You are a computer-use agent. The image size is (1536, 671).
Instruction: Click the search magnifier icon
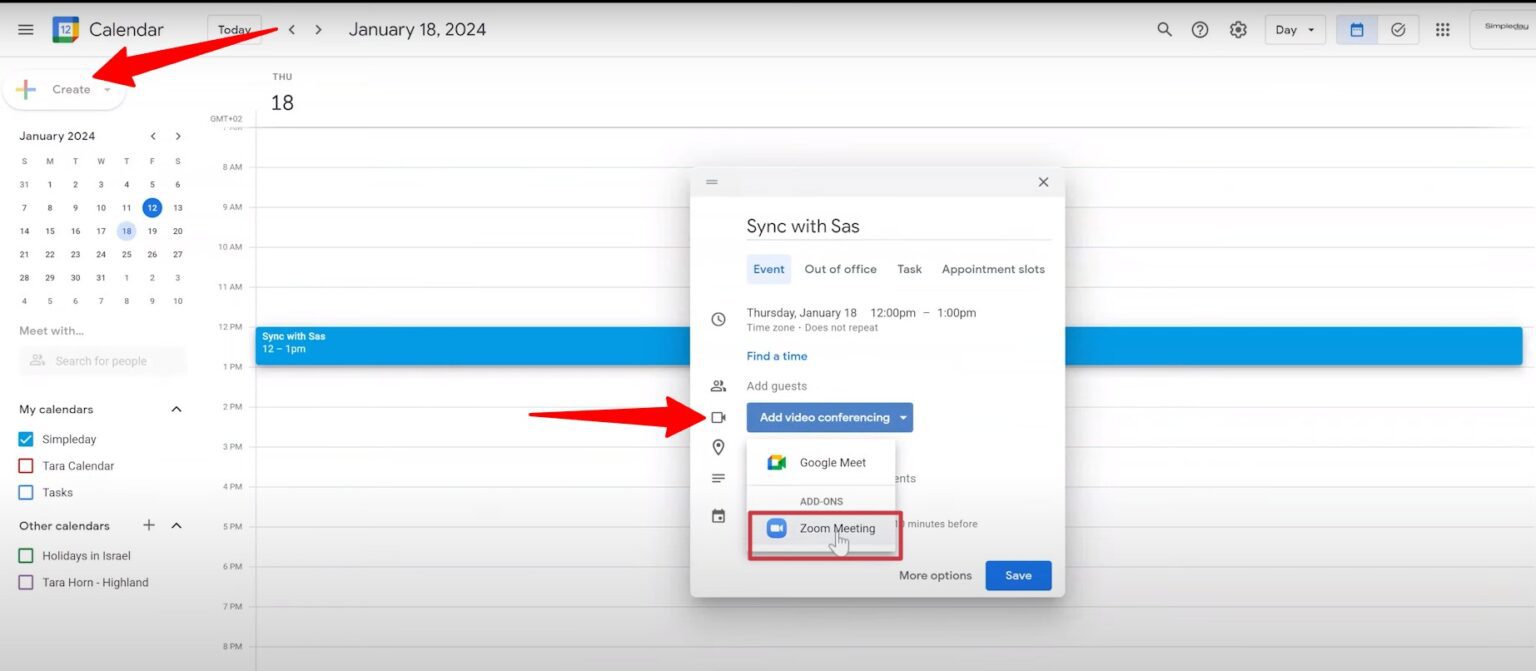tap(1163, 29)
